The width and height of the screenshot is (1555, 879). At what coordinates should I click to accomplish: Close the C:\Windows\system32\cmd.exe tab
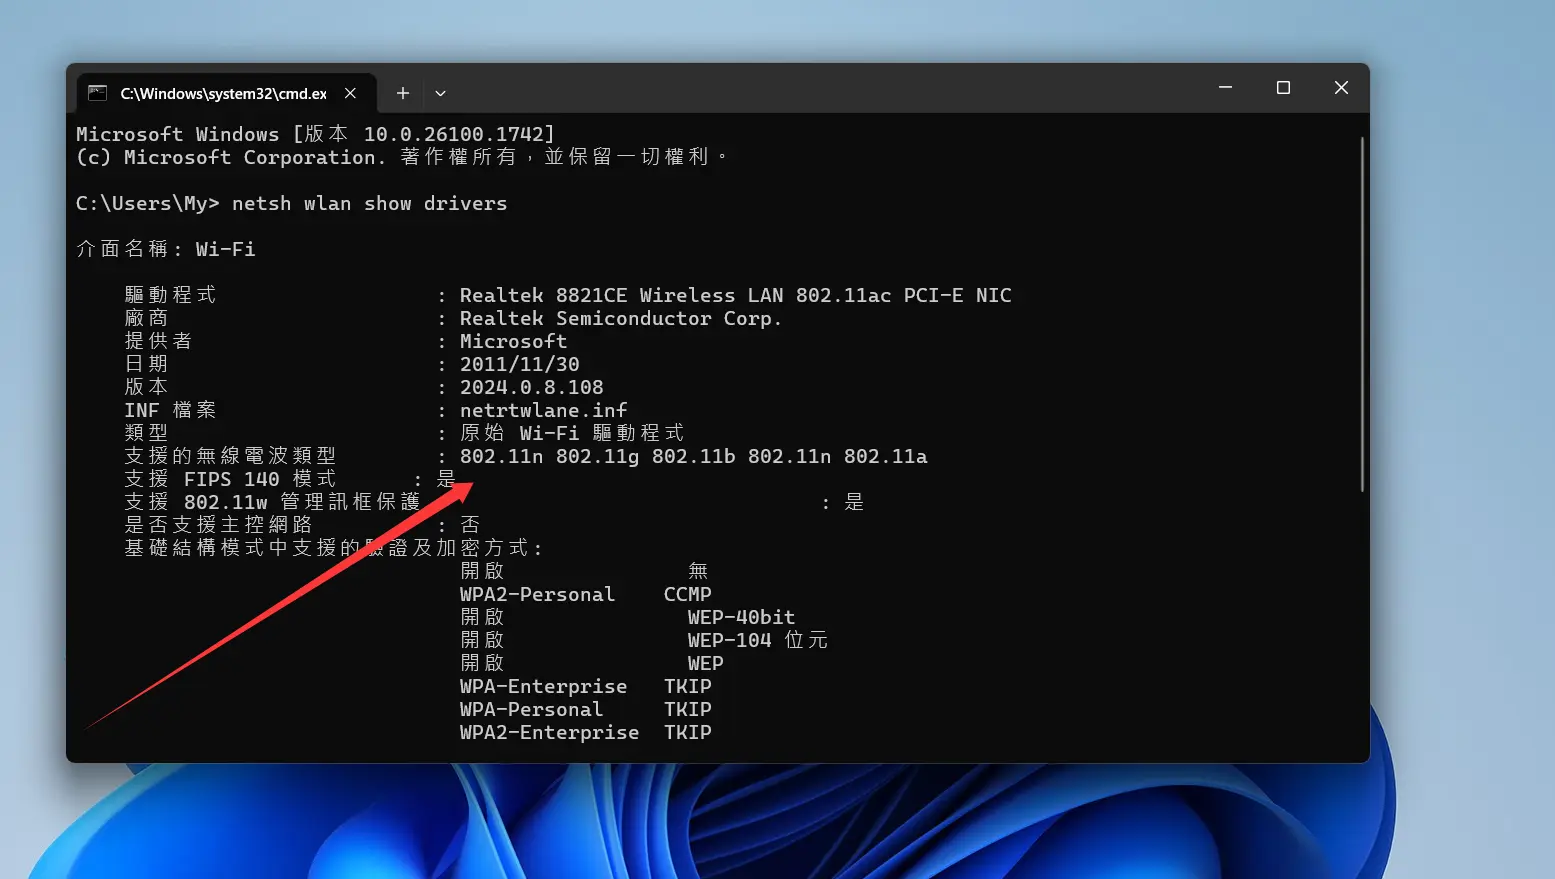[x=350, y=93]
